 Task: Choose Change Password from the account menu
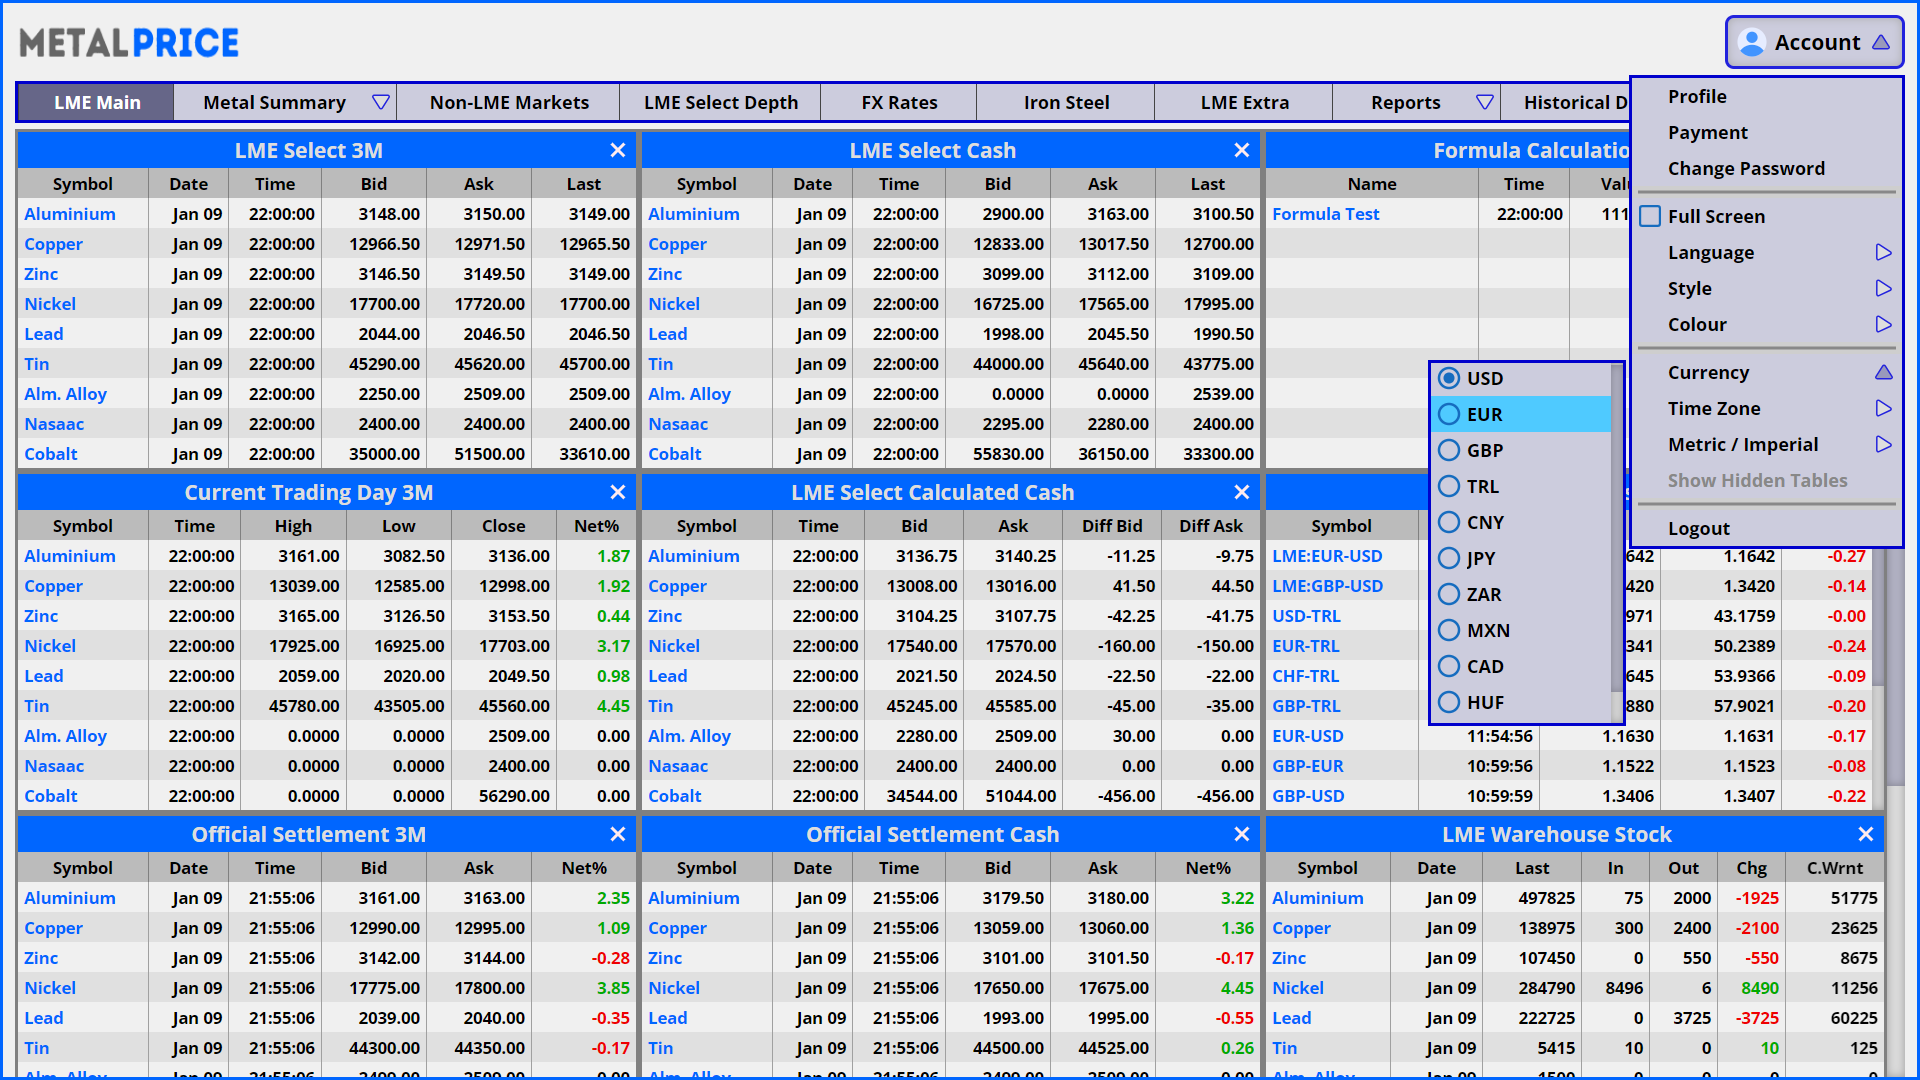click(1745, 168)
